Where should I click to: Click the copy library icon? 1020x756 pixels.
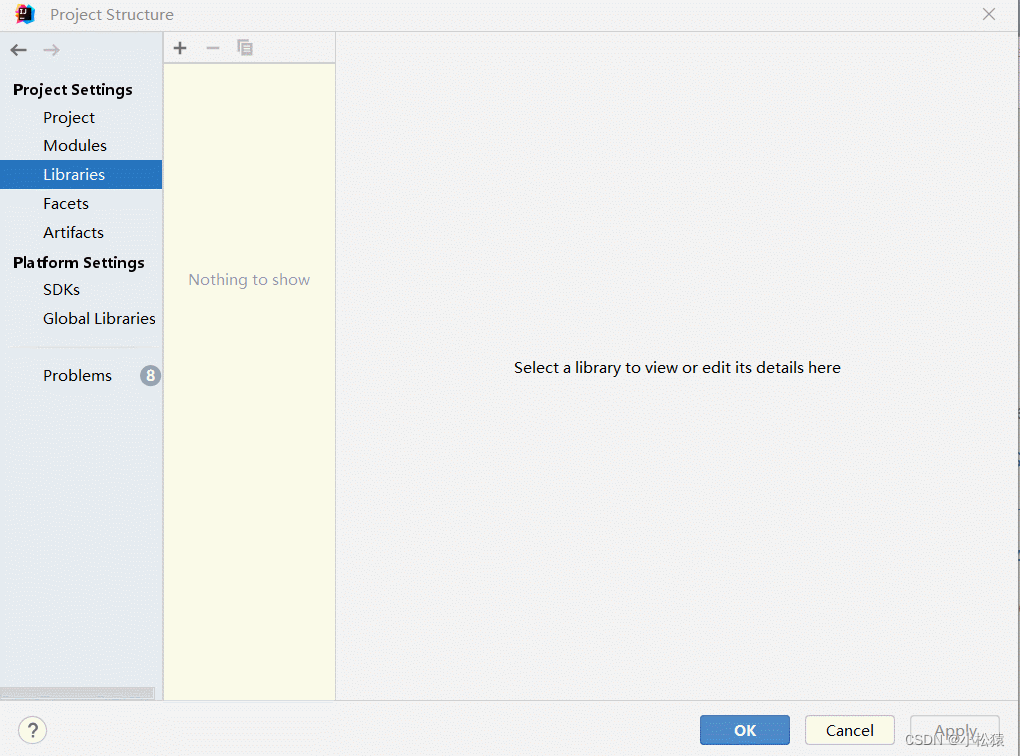click(x=245, y=47)
